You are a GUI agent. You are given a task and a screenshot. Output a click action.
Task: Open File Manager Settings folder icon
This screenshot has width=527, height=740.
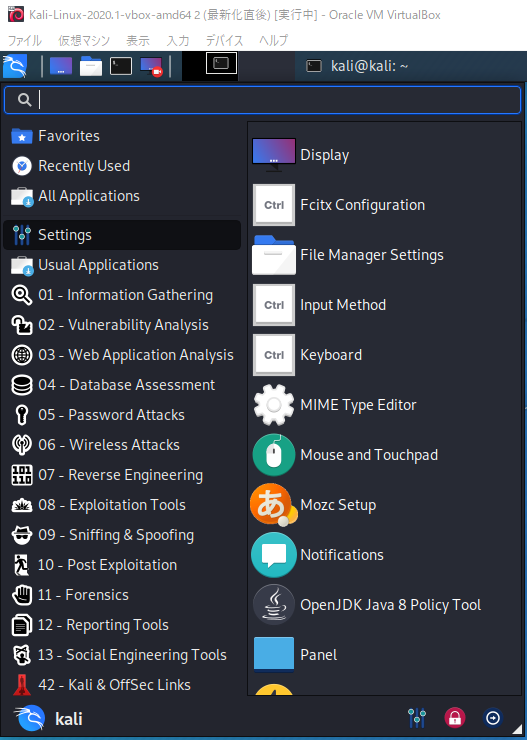(274, 255)
